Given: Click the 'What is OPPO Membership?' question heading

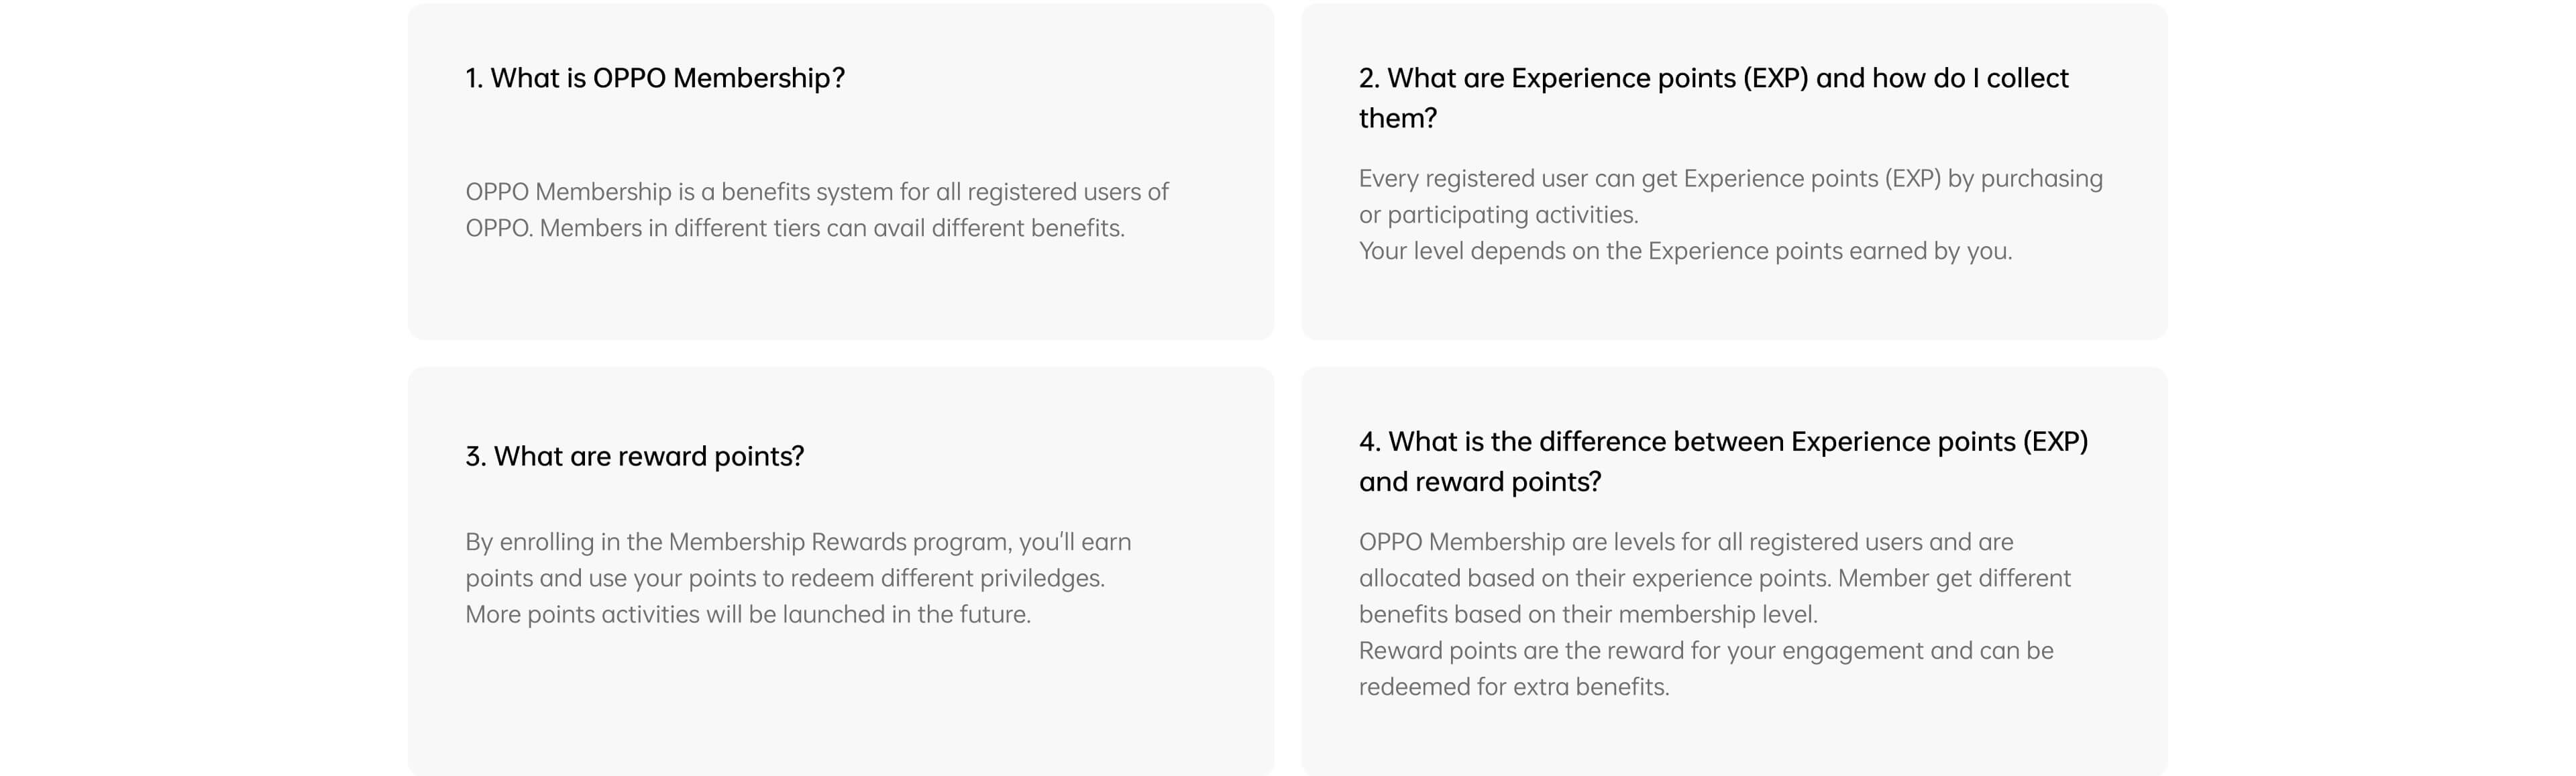Looking at the screenshot, I should tap(655, 78).
